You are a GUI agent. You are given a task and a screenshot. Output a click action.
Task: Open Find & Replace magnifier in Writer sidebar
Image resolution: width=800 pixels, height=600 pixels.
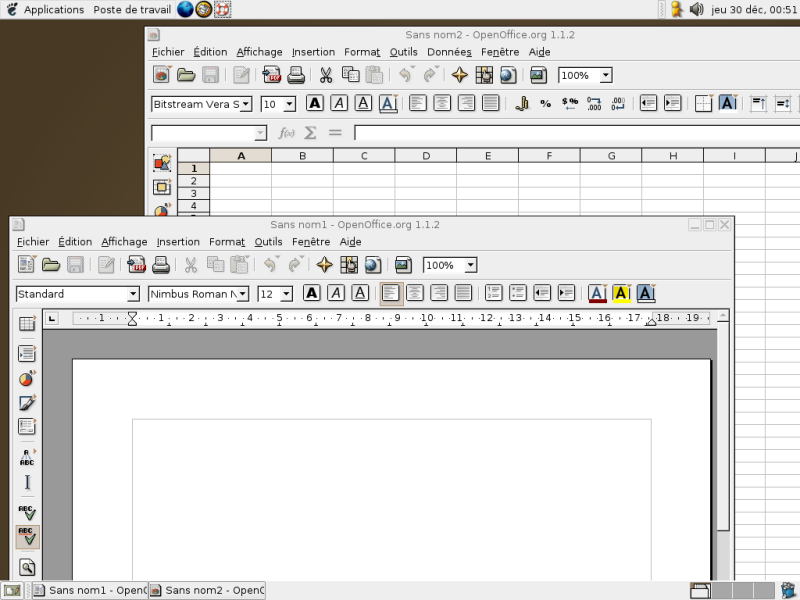tap(27, 567)
